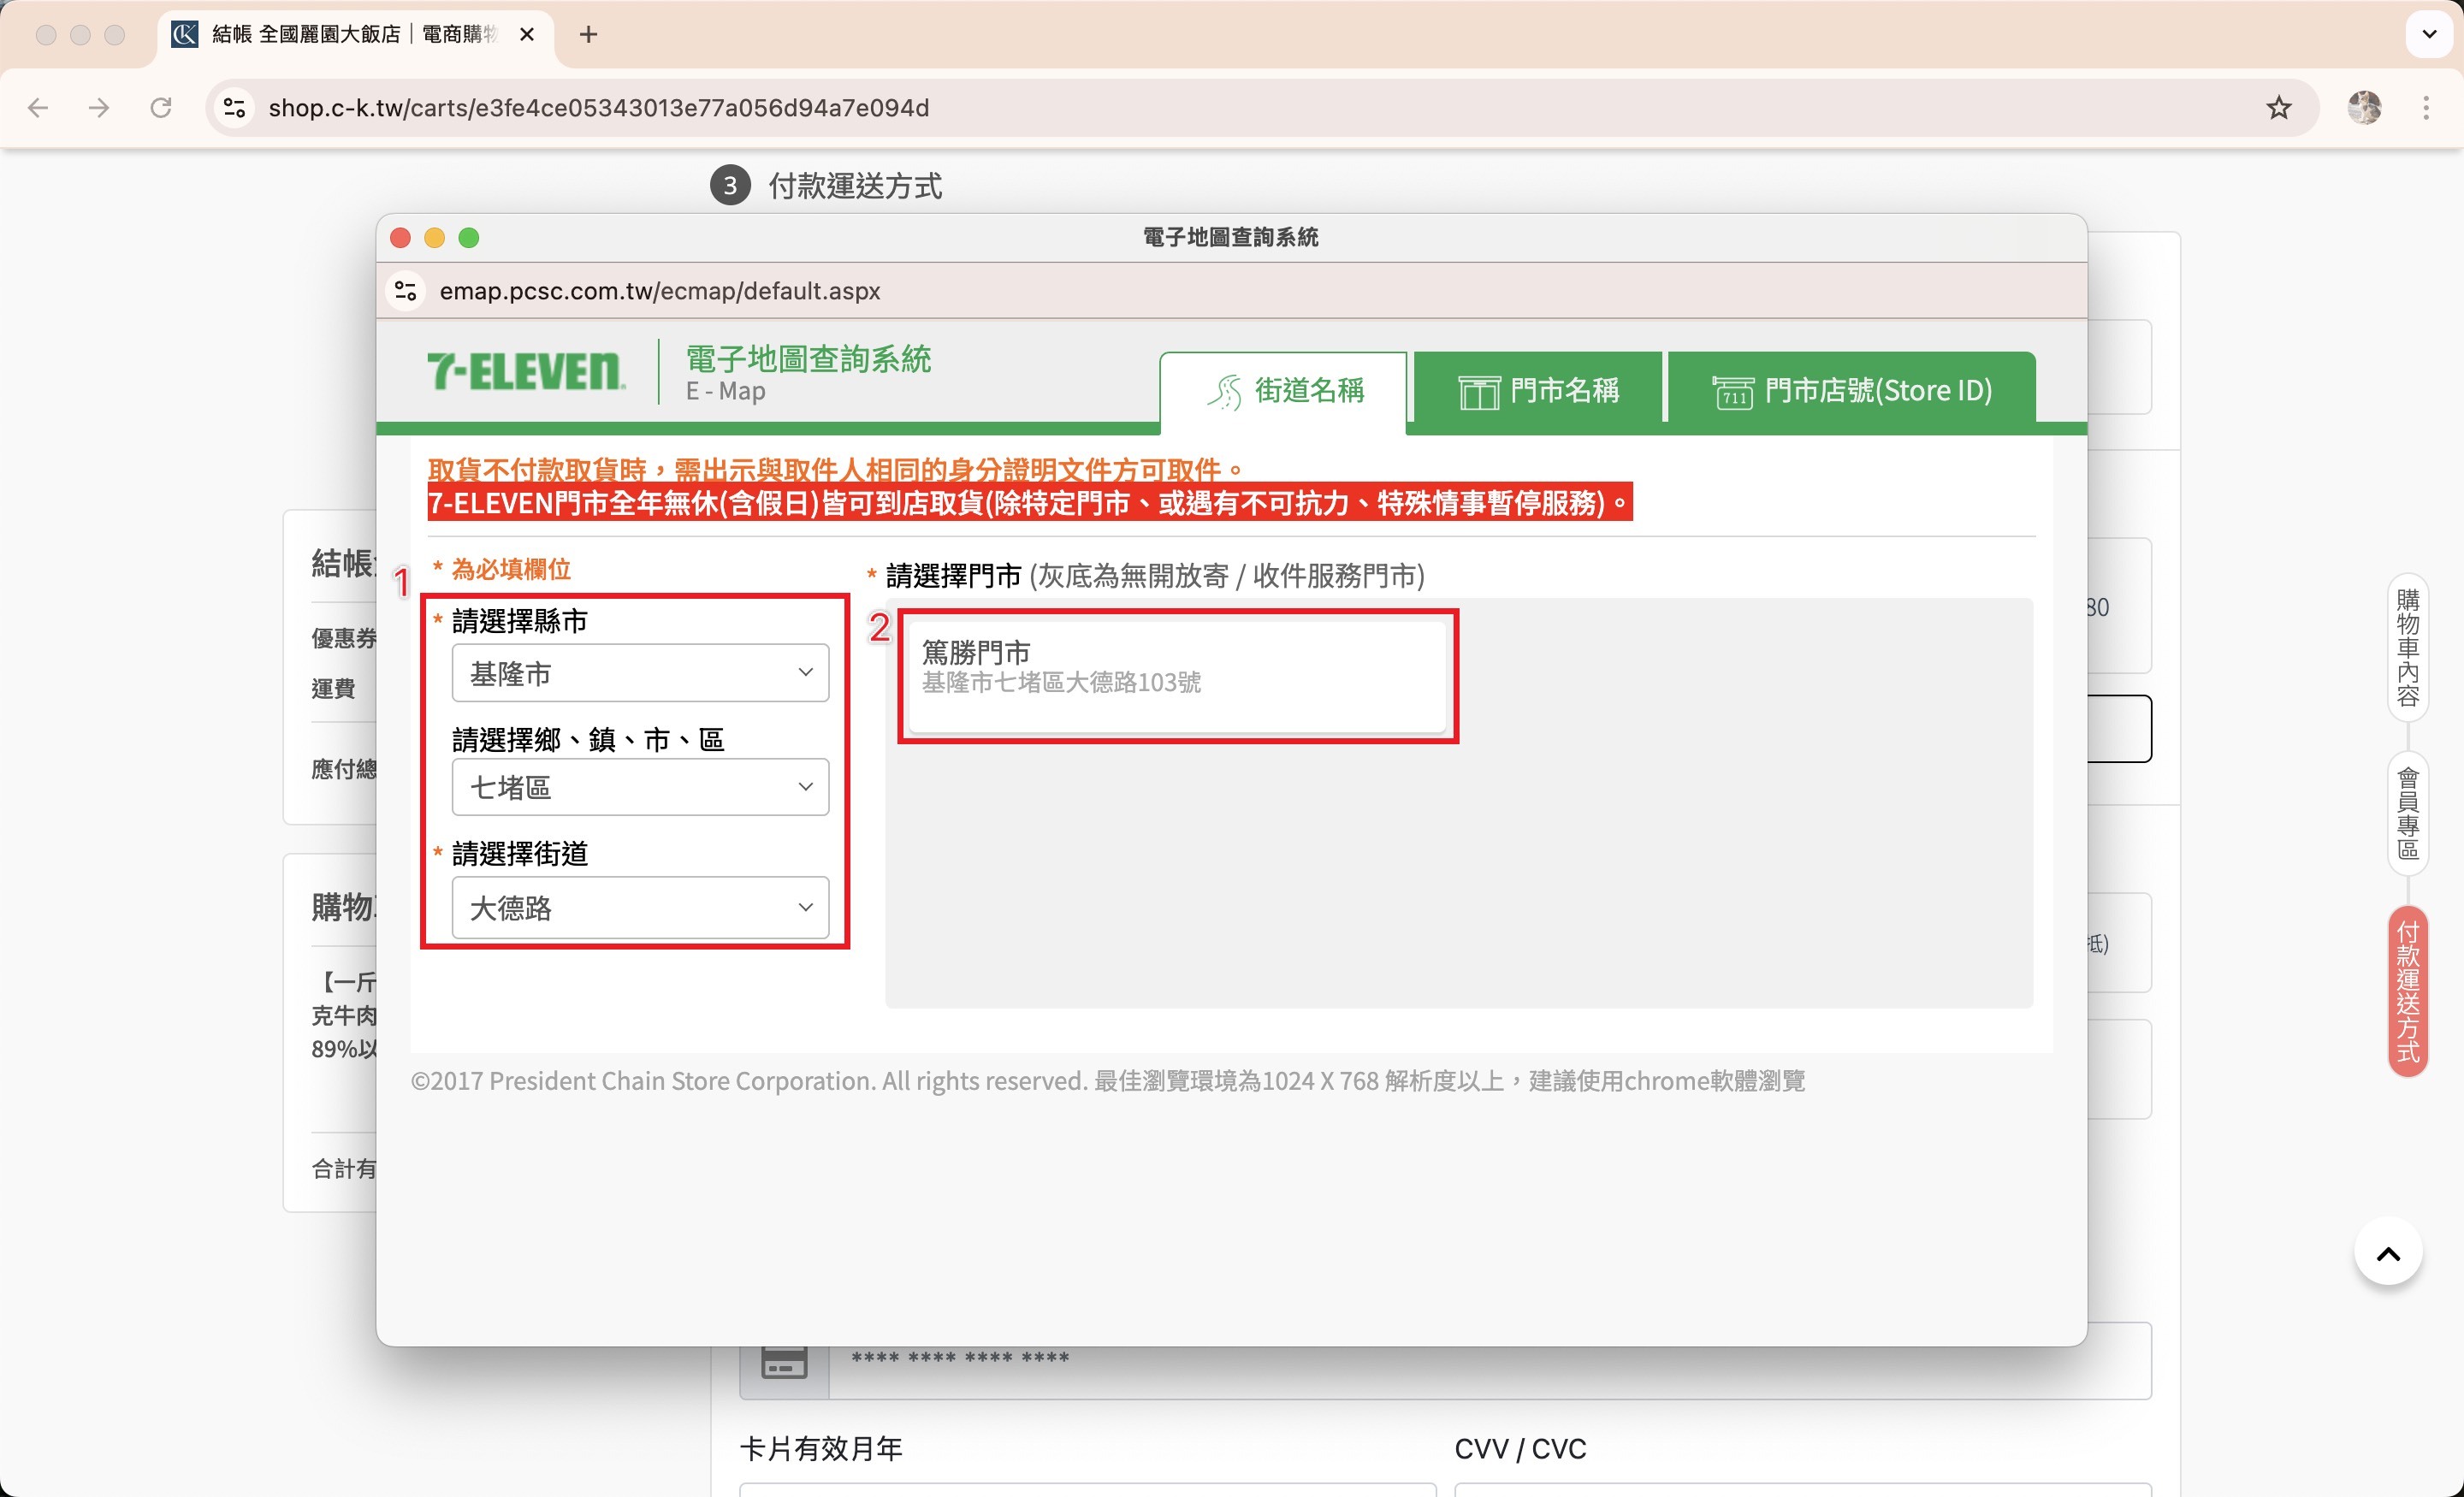
Task: Reload the checkout page
Action: tap(161, 108)
